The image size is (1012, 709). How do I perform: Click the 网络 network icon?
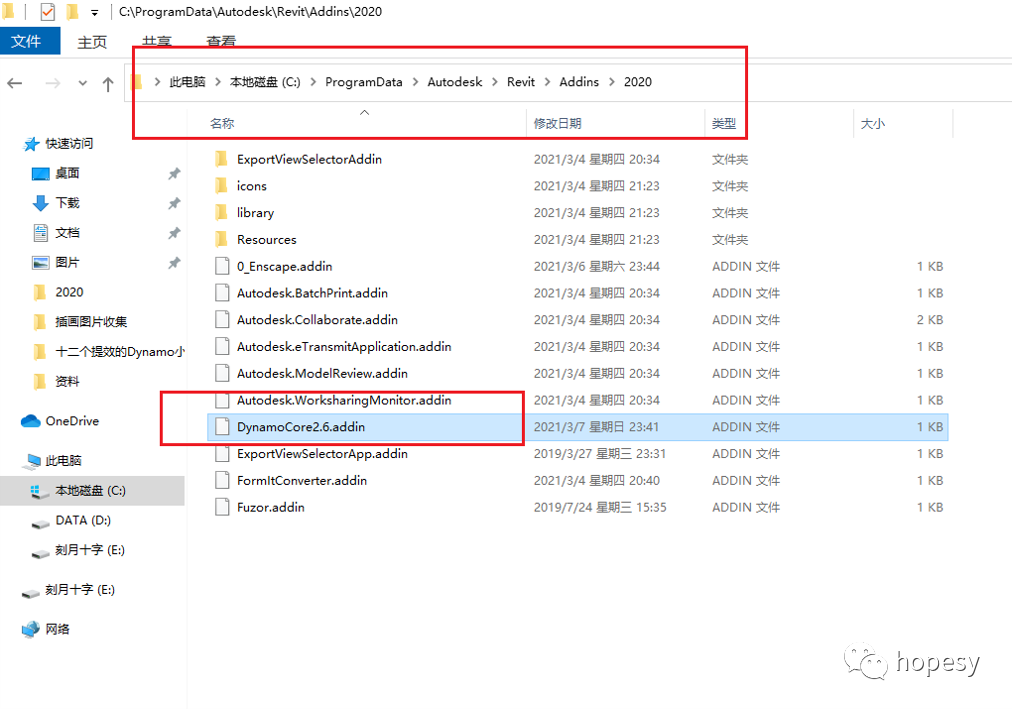point(30,629)
